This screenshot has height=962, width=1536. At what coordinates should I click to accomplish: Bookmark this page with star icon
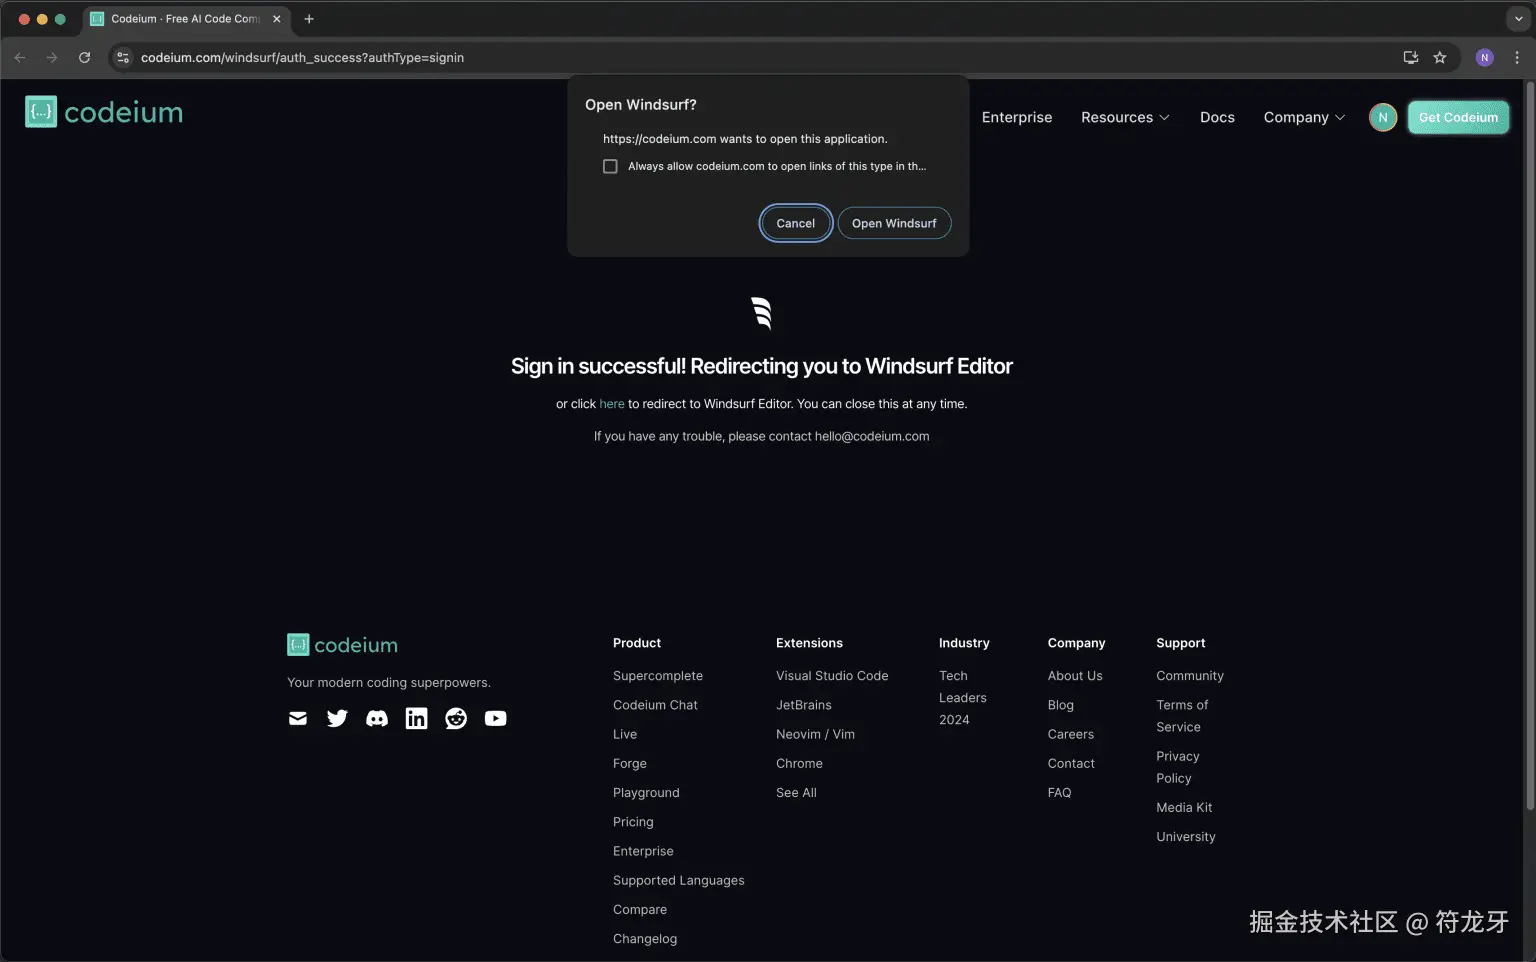pyautogui.click(x=1440, y=58)
